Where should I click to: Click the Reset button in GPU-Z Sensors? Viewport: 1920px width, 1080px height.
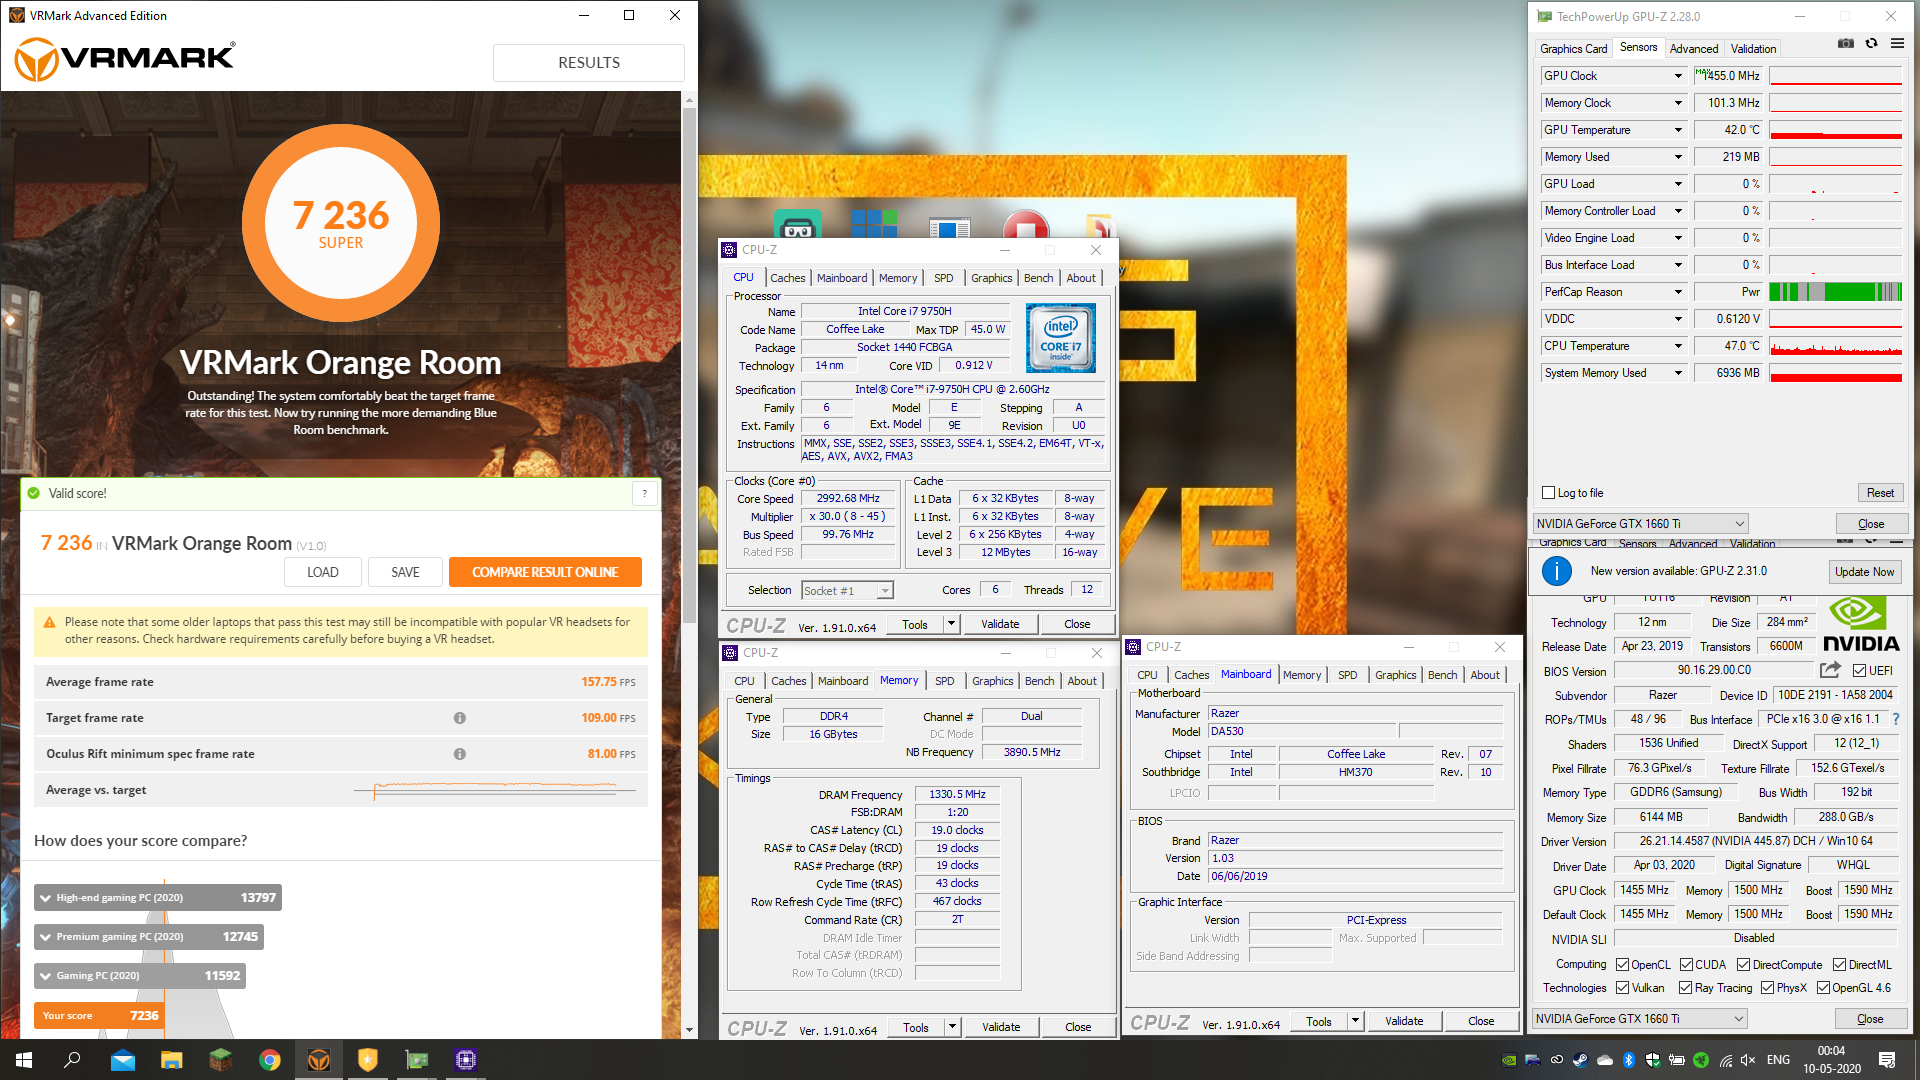pos(1880,493)
